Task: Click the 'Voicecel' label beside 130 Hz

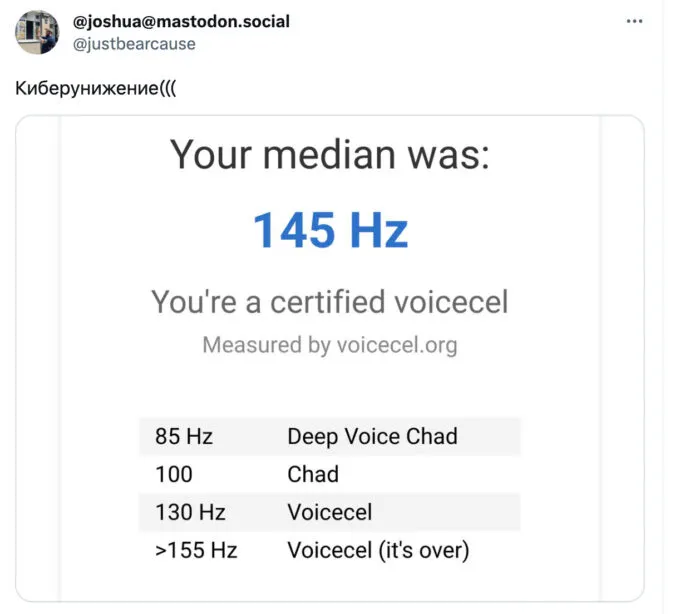Action: click(x=330, y=512)
